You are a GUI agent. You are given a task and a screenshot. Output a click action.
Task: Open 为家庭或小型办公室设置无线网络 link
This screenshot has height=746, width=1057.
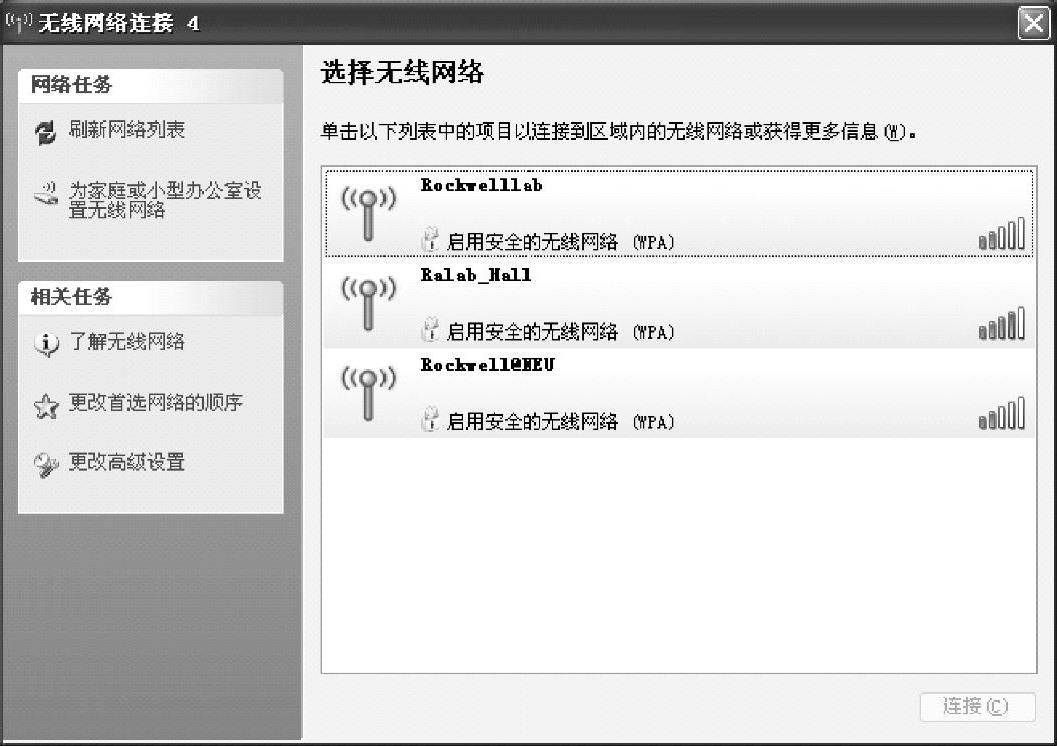tap(165, 200)
